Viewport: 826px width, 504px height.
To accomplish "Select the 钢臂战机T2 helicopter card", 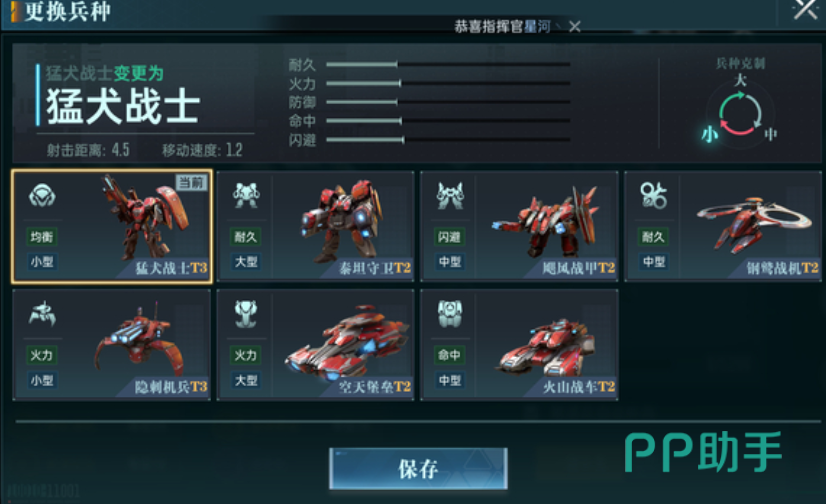I will coord(723,226).
